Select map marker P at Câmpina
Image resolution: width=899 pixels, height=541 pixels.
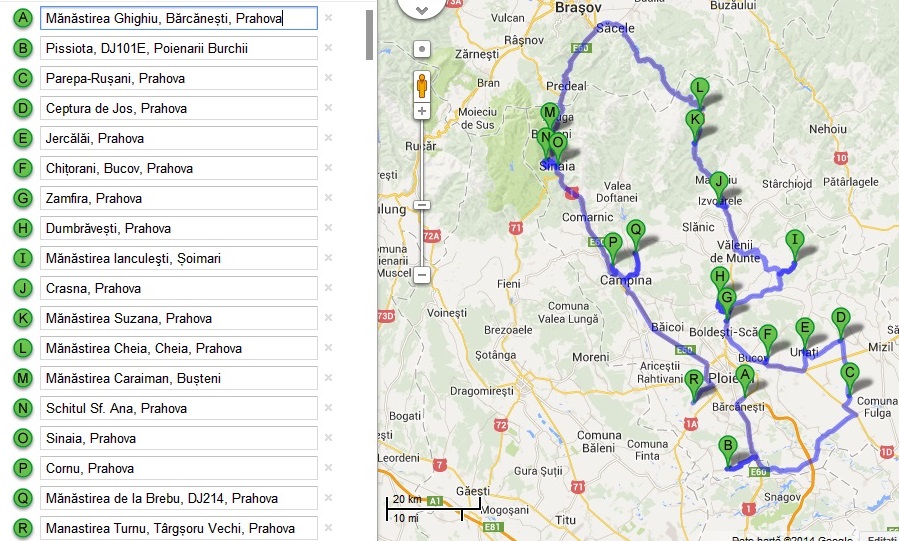click(613, 242)
